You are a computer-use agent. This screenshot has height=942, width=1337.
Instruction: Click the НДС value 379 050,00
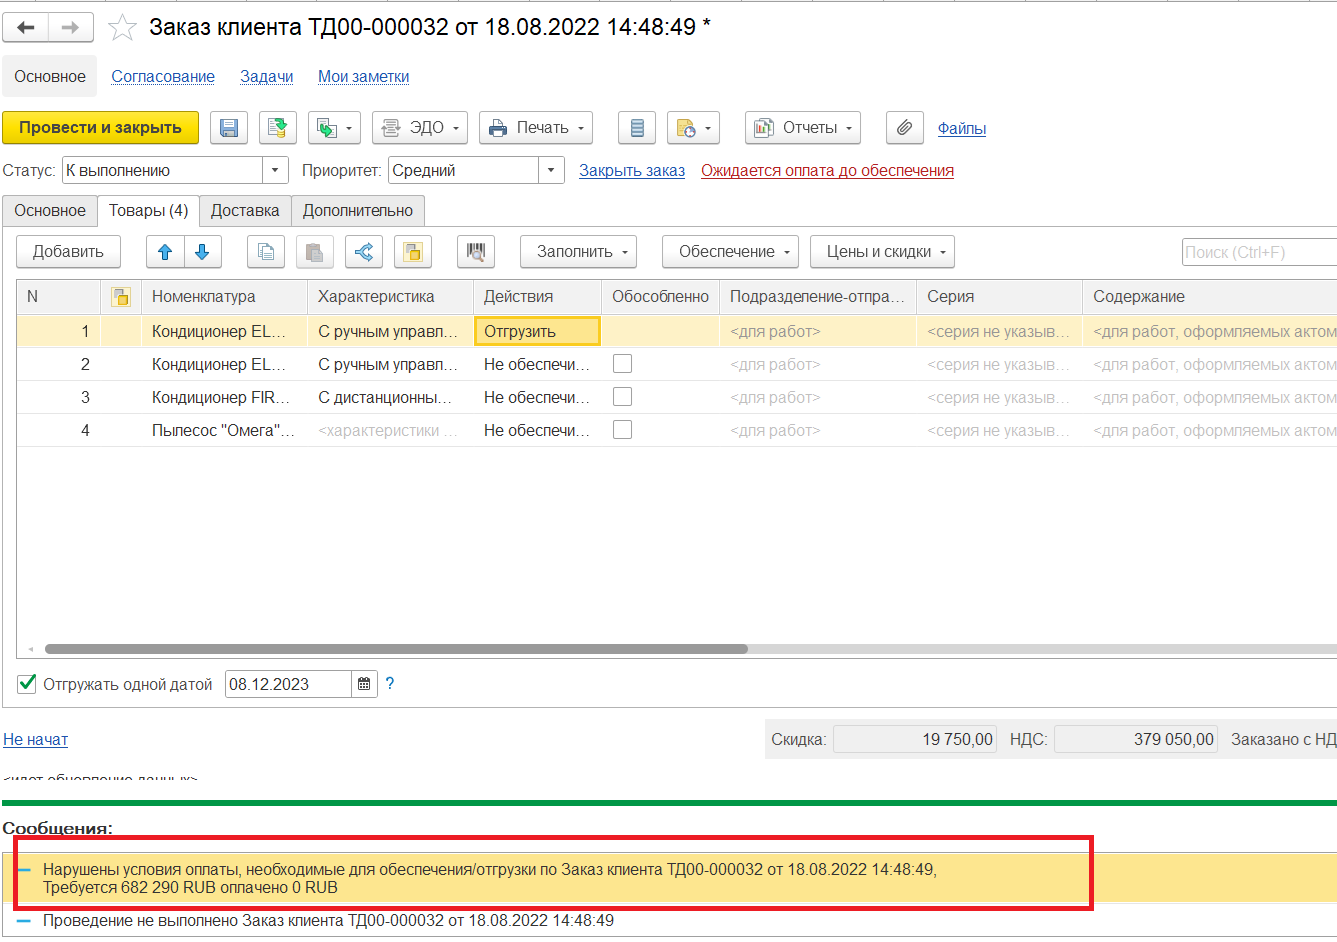pyautogui.click(x=1136, y=740)
